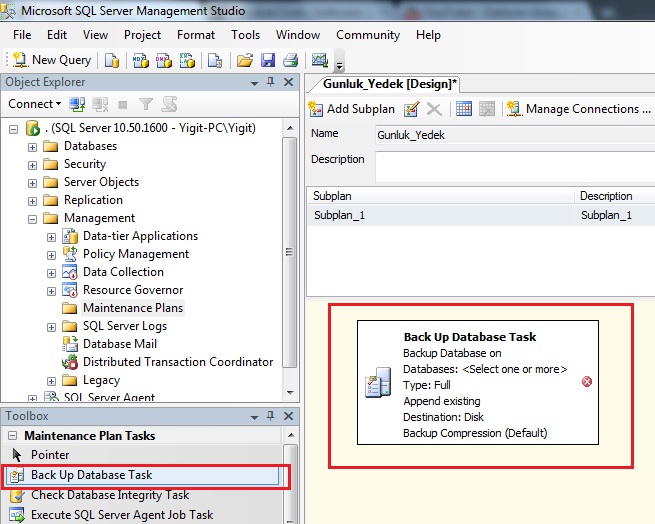Expand the Server Objects folder

(32, 183)
